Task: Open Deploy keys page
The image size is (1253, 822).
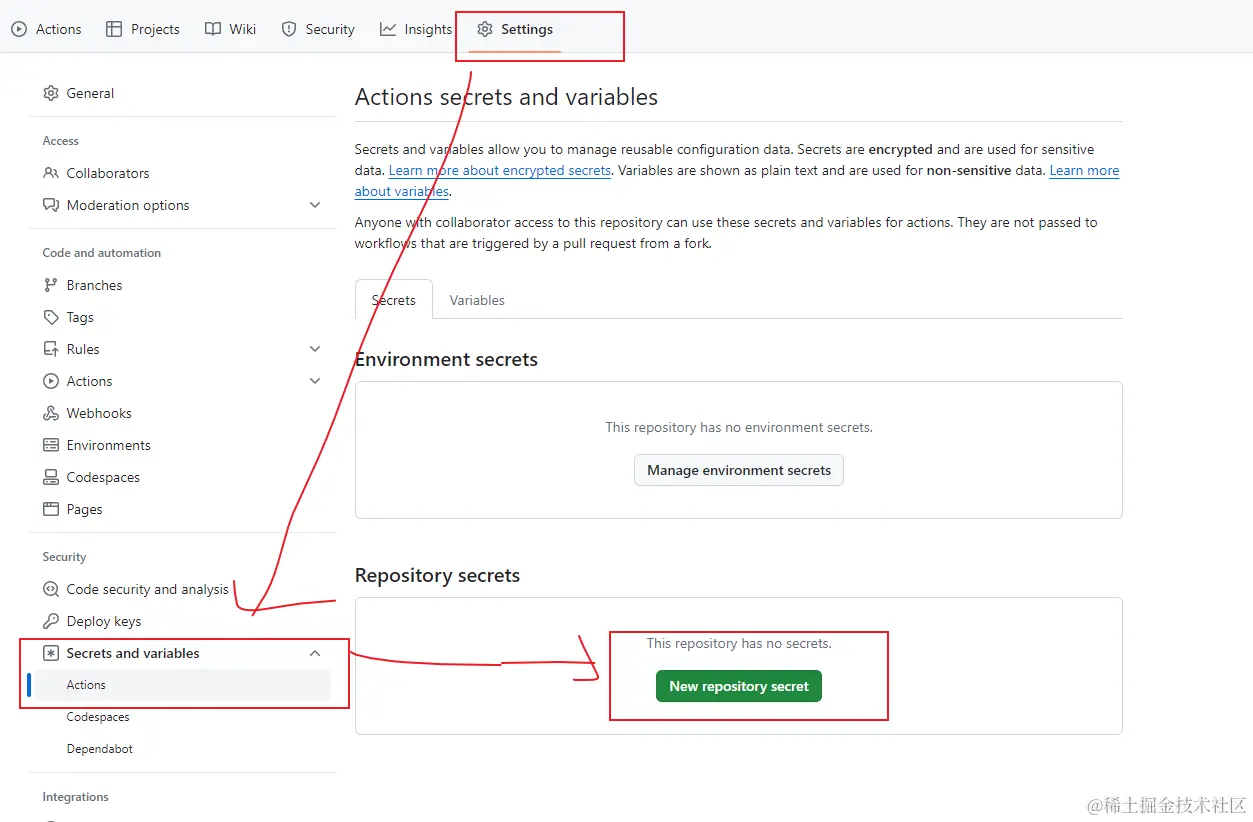Action: (x=104, y=621)
